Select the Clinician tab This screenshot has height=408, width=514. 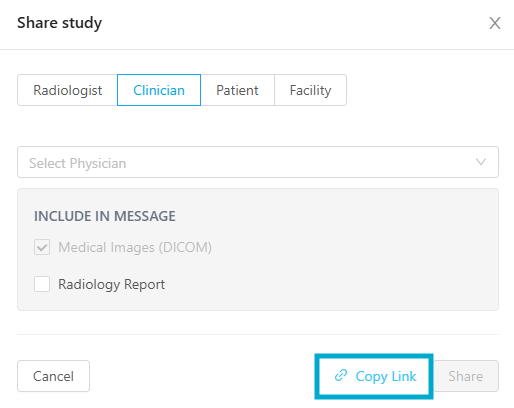tap(159, 90)
